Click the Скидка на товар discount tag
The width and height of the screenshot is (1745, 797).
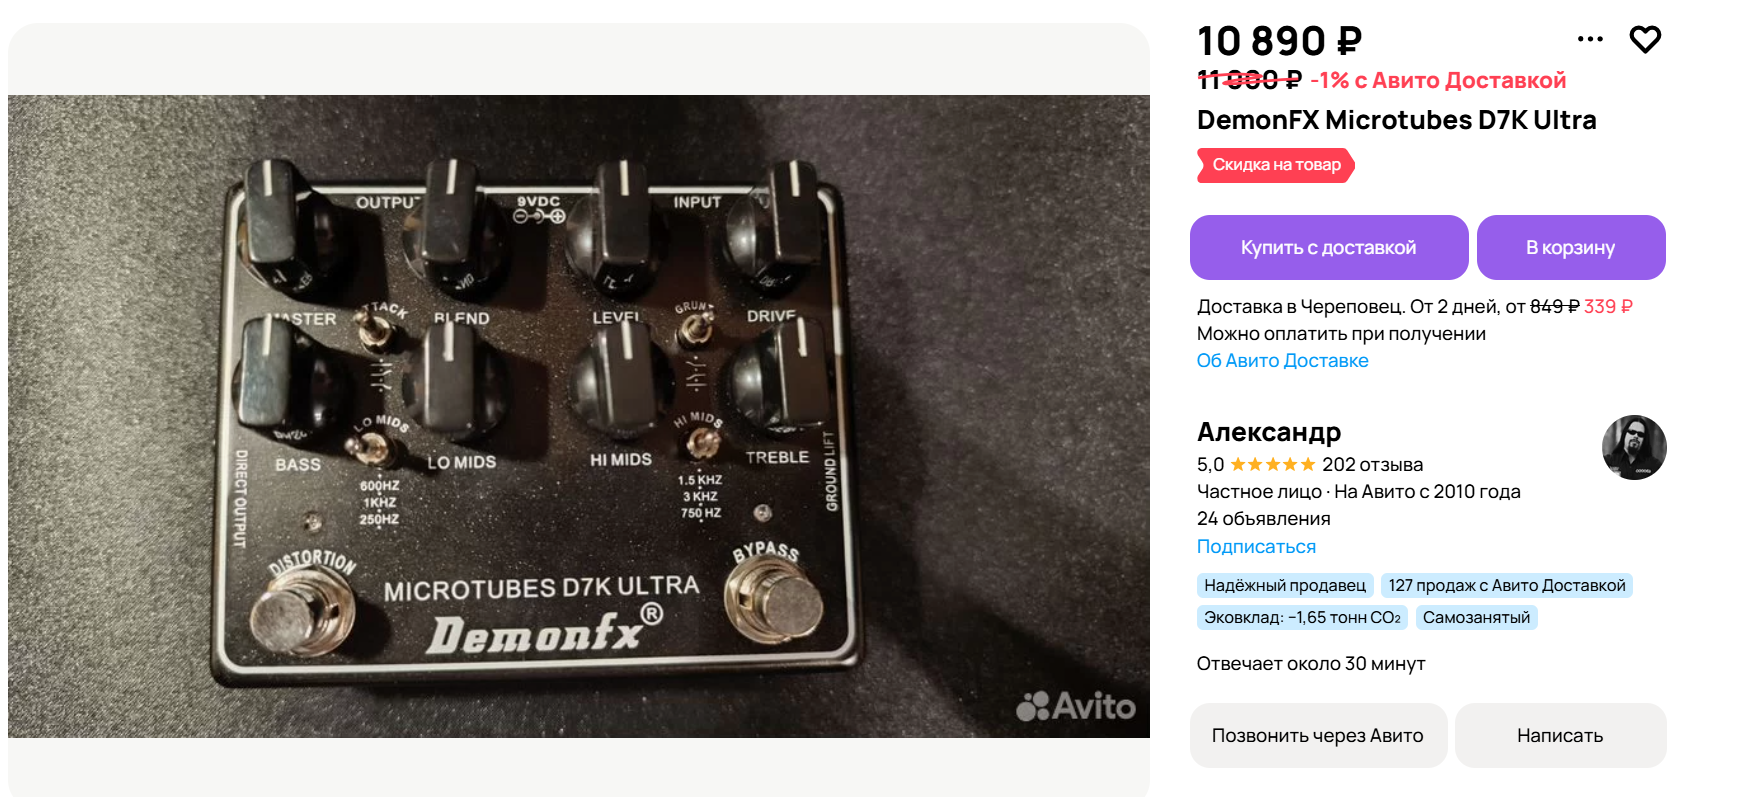coord(1276,165)
